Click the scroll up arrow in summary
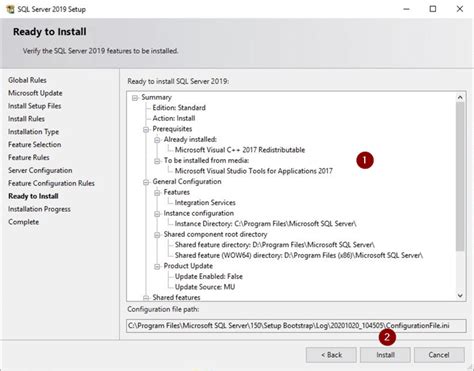 pos(460,97)
